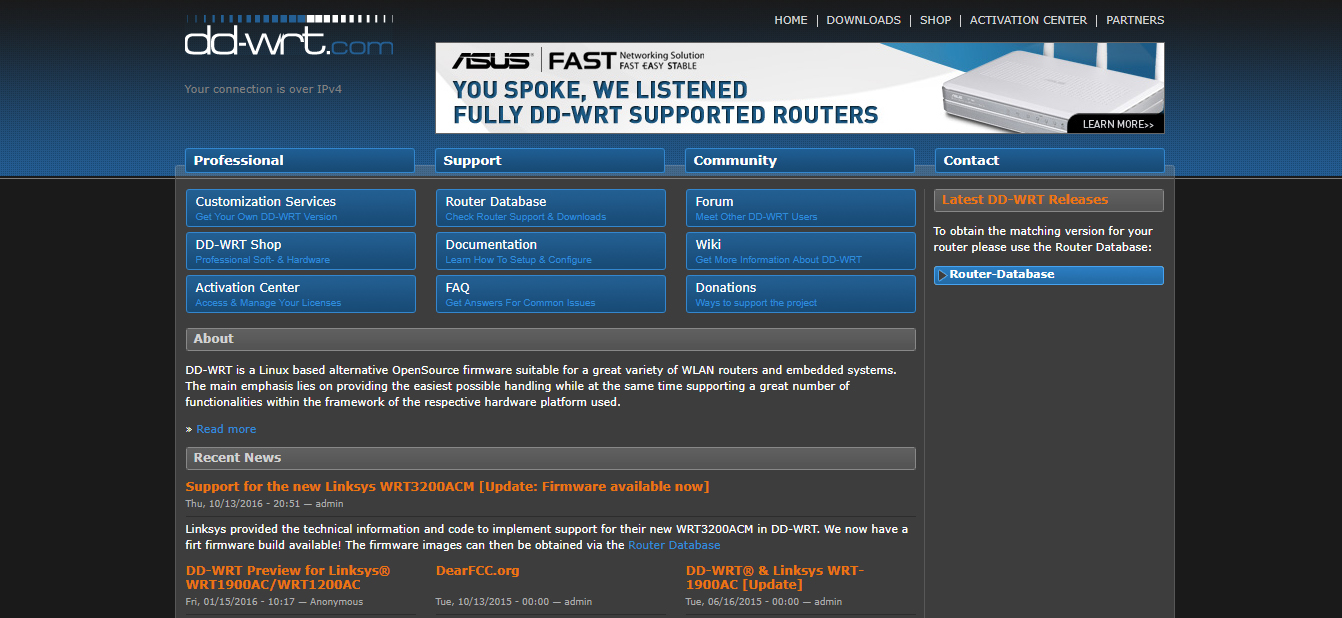This screenshot has height=618, width=1342.
Task: Open the DOWNLOADS menu item
Action: coord(863,20)
